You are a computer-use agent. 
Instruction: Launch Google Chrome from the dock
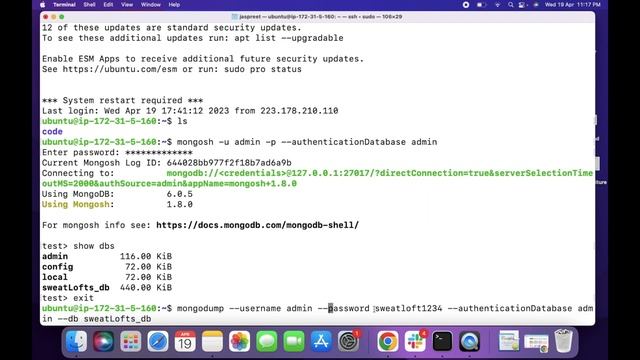pos(388,341)
